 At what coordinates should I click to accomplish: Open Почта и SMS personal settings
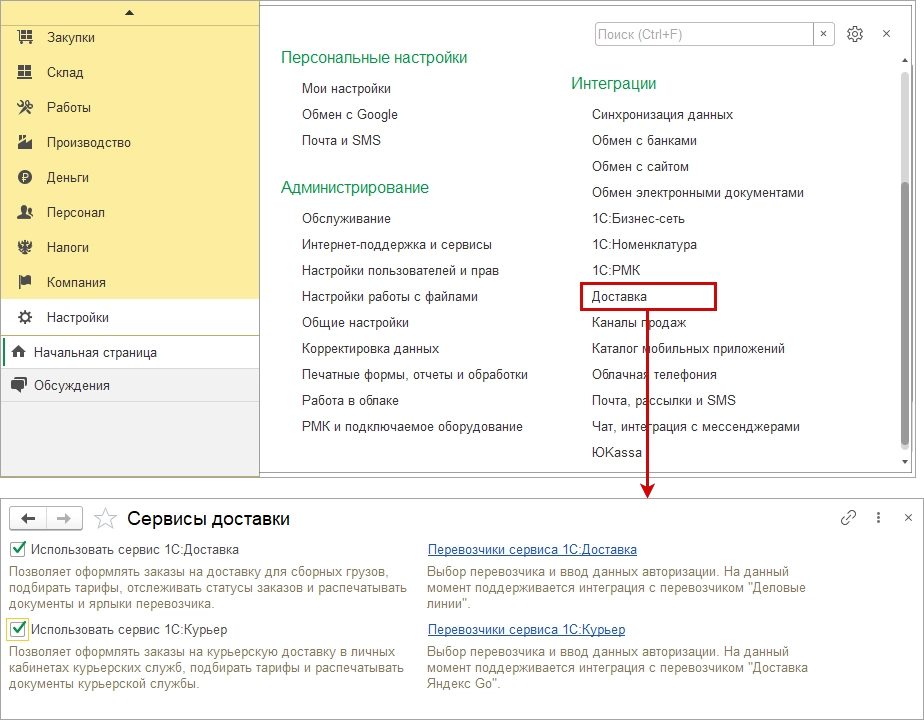(x=341, y=140)
